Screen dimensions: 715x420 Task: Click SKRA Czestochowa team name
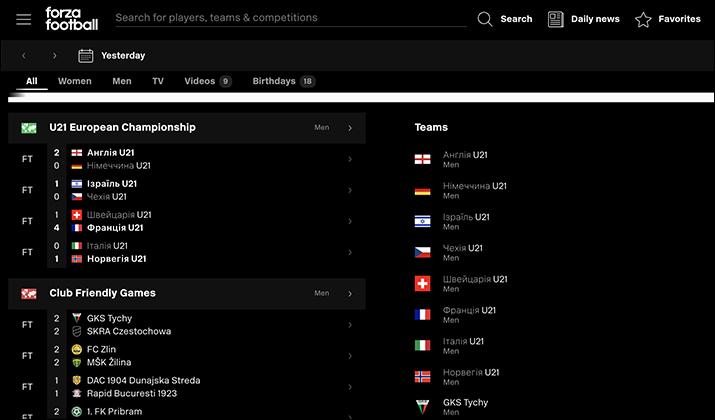pos(129,331)
